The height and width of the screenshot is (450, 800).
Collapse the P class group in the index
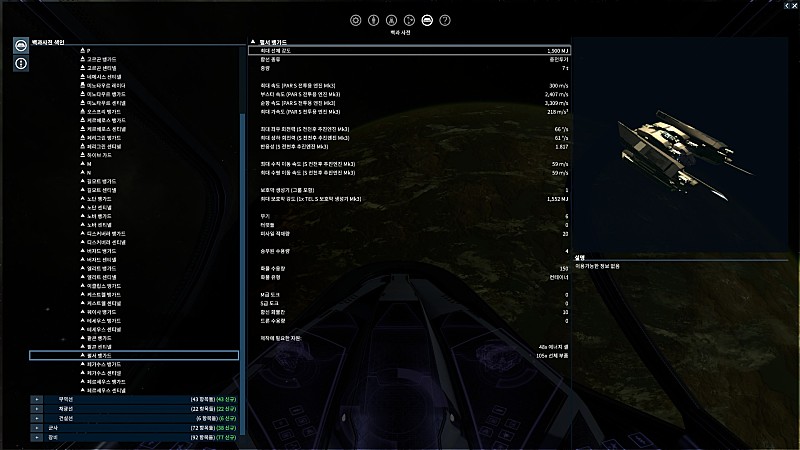pyautogui.click(x=83, y=51)
